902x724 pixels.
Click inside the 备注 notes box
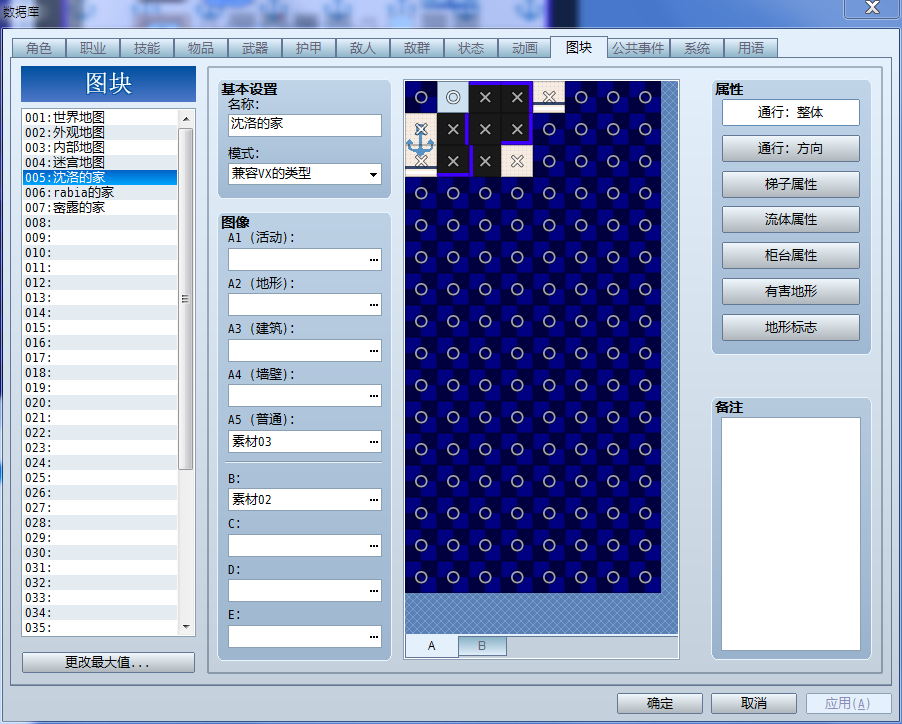tap(790, 534)
